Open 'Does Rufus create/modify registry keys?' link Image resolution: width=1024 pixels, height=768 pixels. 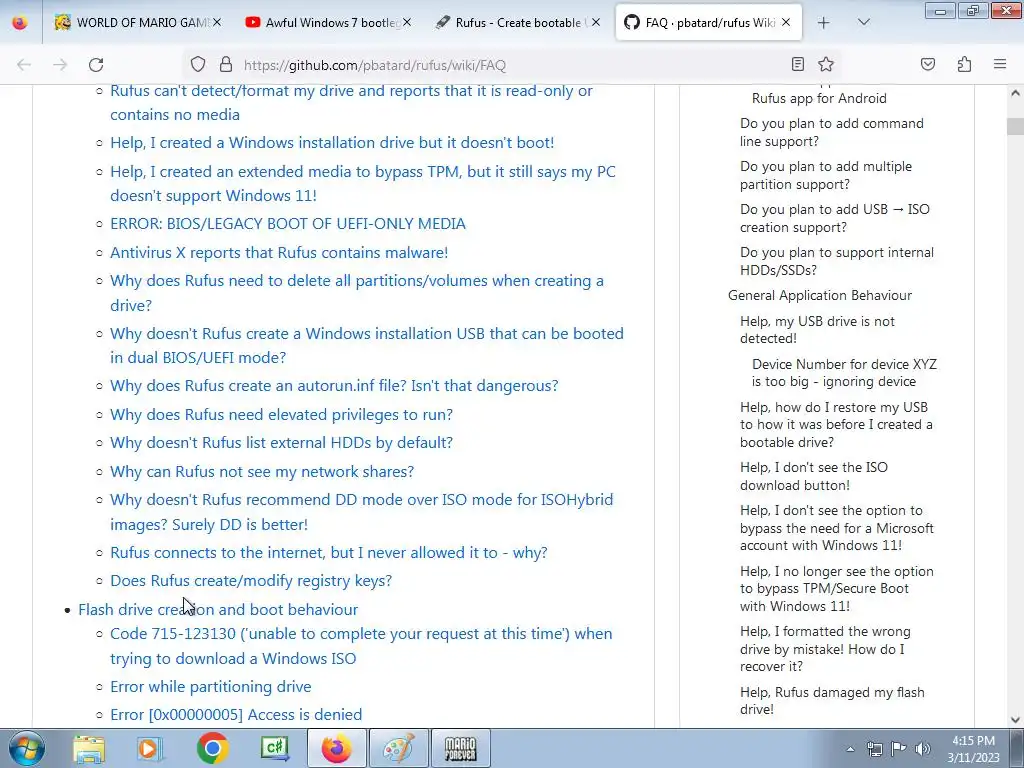(251, 581)
